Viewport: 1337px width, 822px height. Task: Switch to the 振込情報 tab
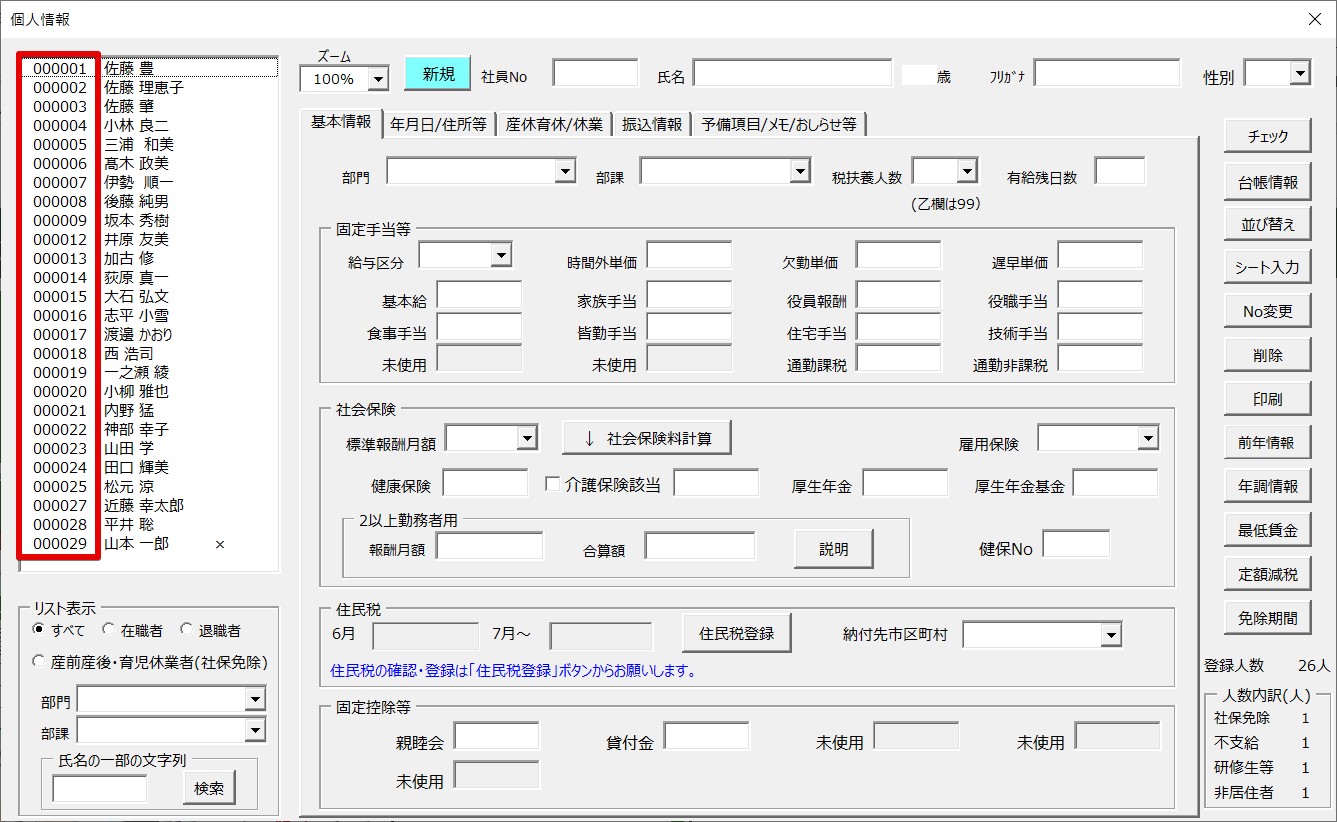(x=651, y=124)
